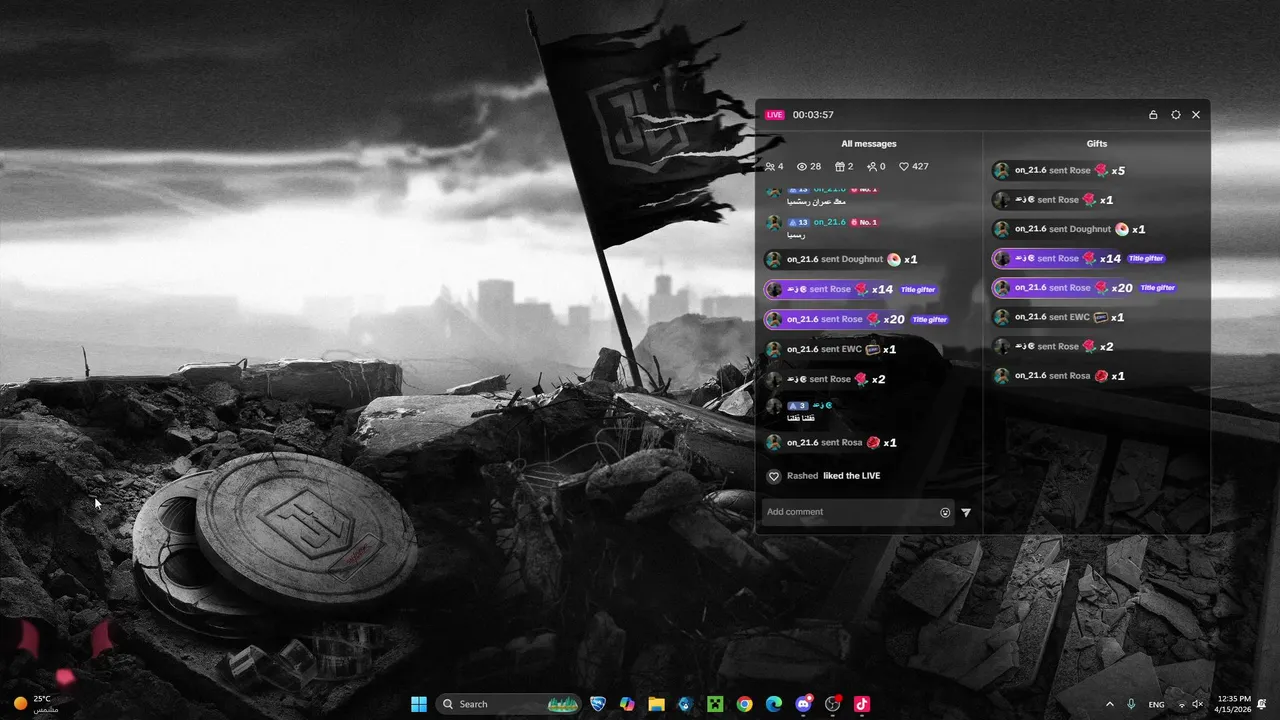Click the lock icon in the LIVE chat panel

click(x=1153, y=115)
